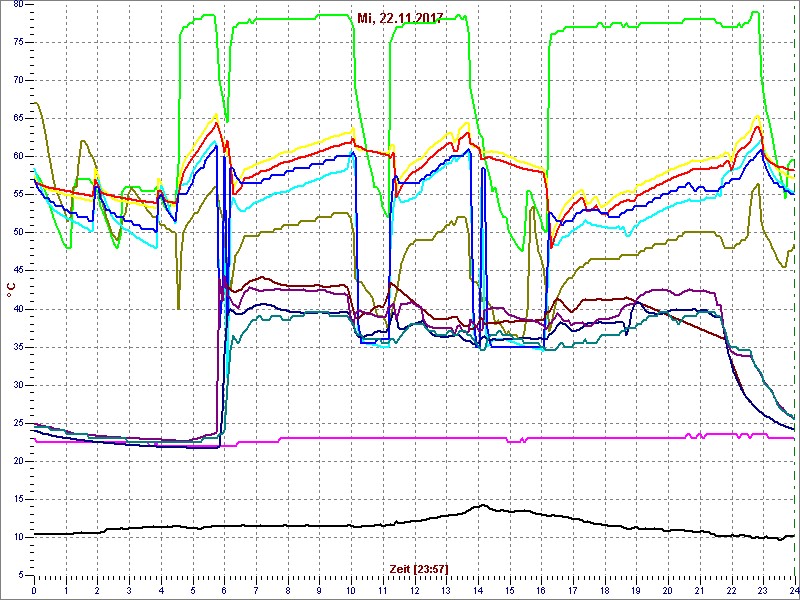Image resolution: width=800 pixels, height=600 pixels.
Task: Select the 75 label on temperature axis
Action: (x=17, y=42)
